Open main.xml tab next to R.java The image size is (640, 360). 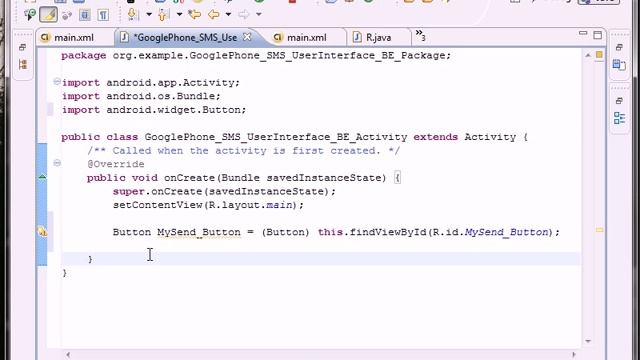point(307,38)
